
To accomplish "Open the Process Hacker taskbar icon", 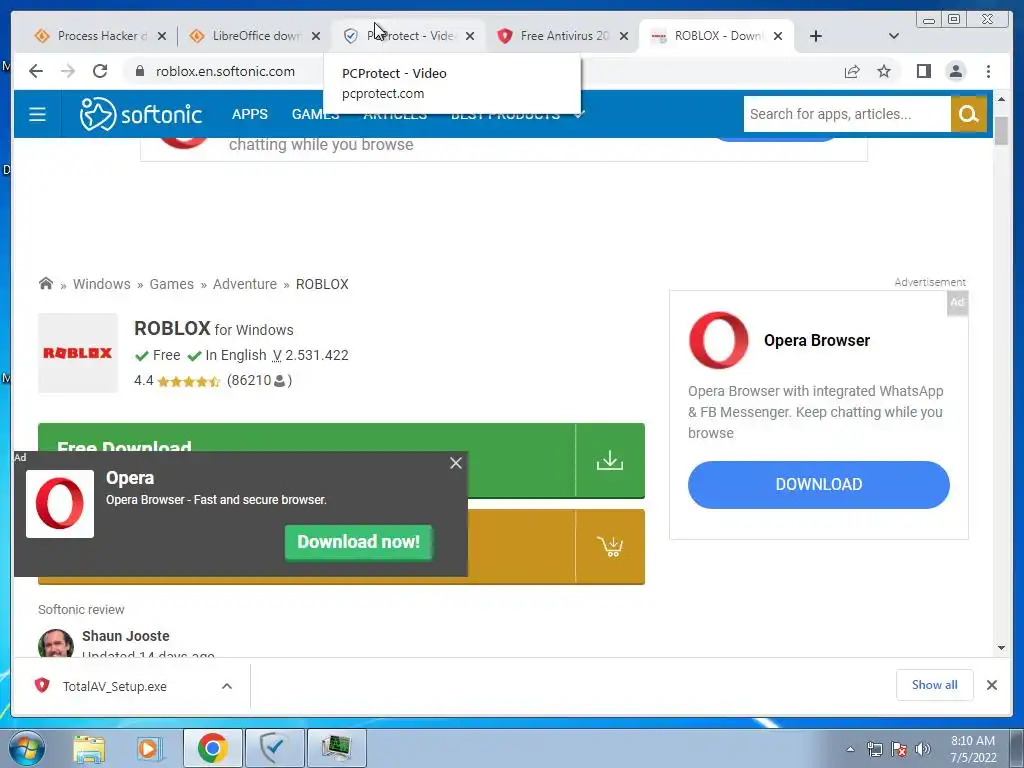I will (x=336, y=748).
